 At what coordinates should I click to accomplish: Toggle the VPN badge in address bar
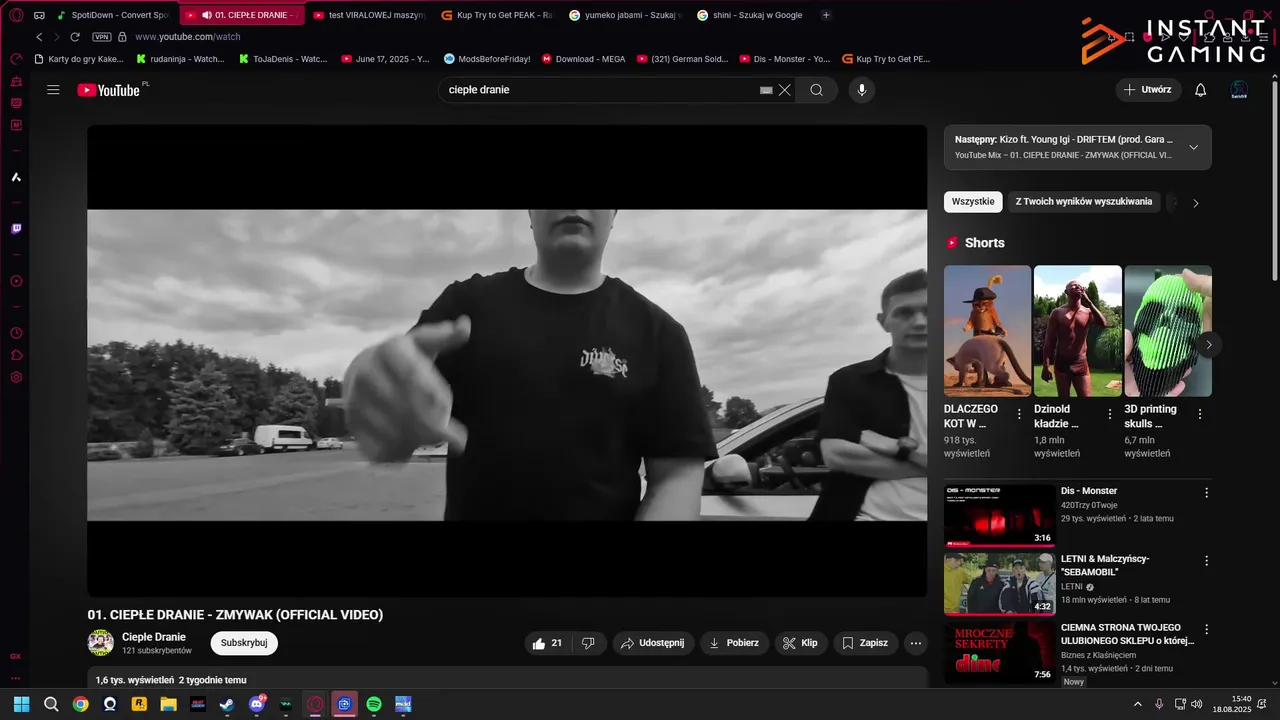(x=101, y=37)
